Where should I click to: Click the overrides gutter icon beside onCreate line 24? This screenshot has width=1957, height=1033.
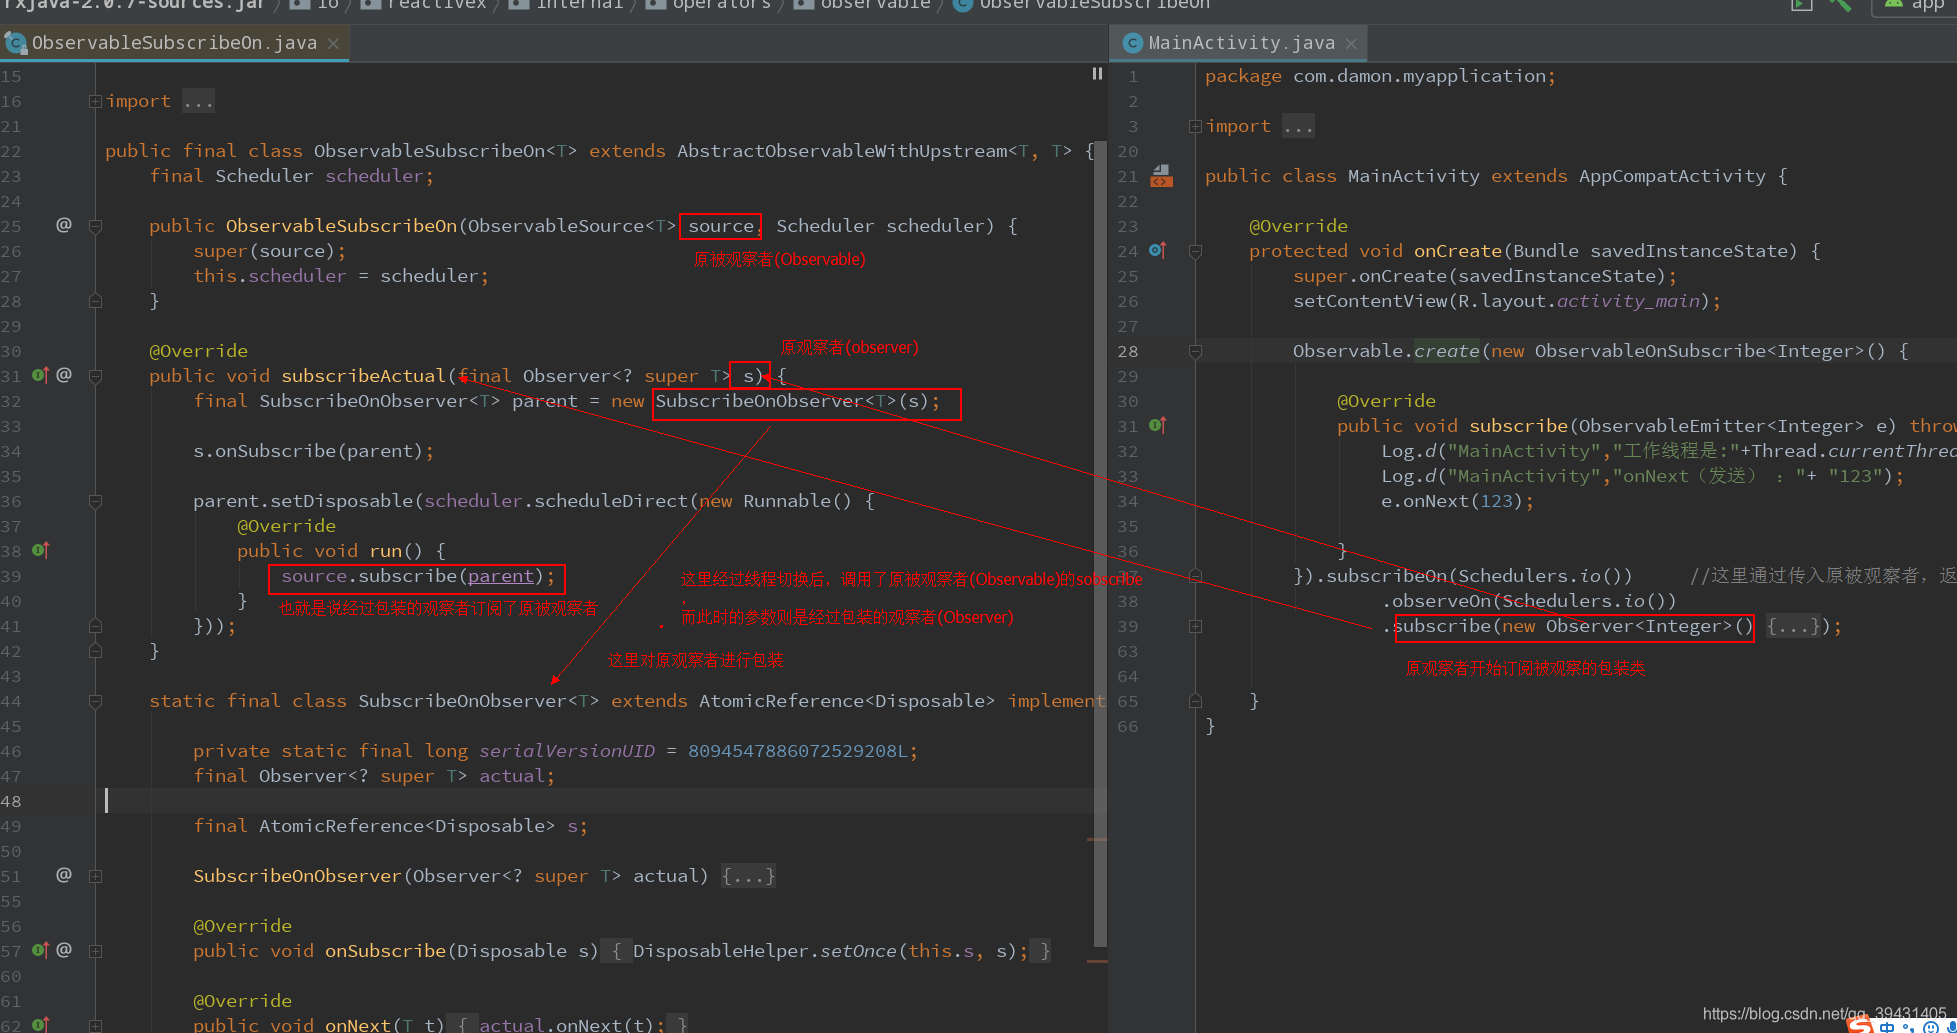pos(1158,250)
